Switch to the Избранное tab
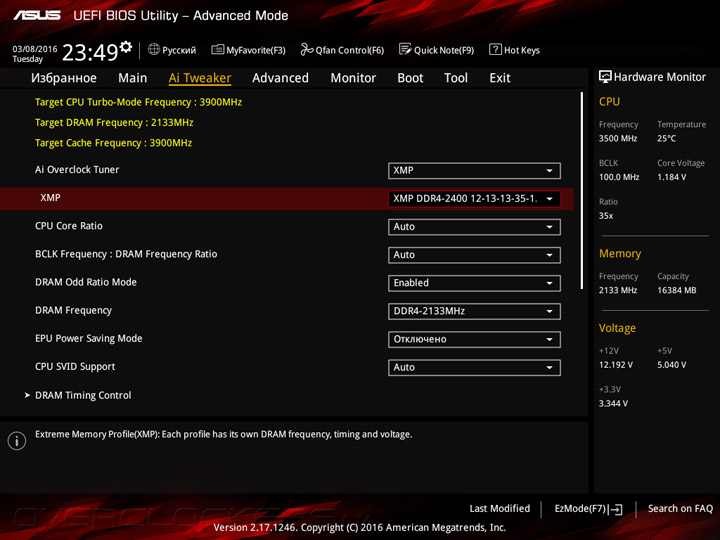 [64, 78]
